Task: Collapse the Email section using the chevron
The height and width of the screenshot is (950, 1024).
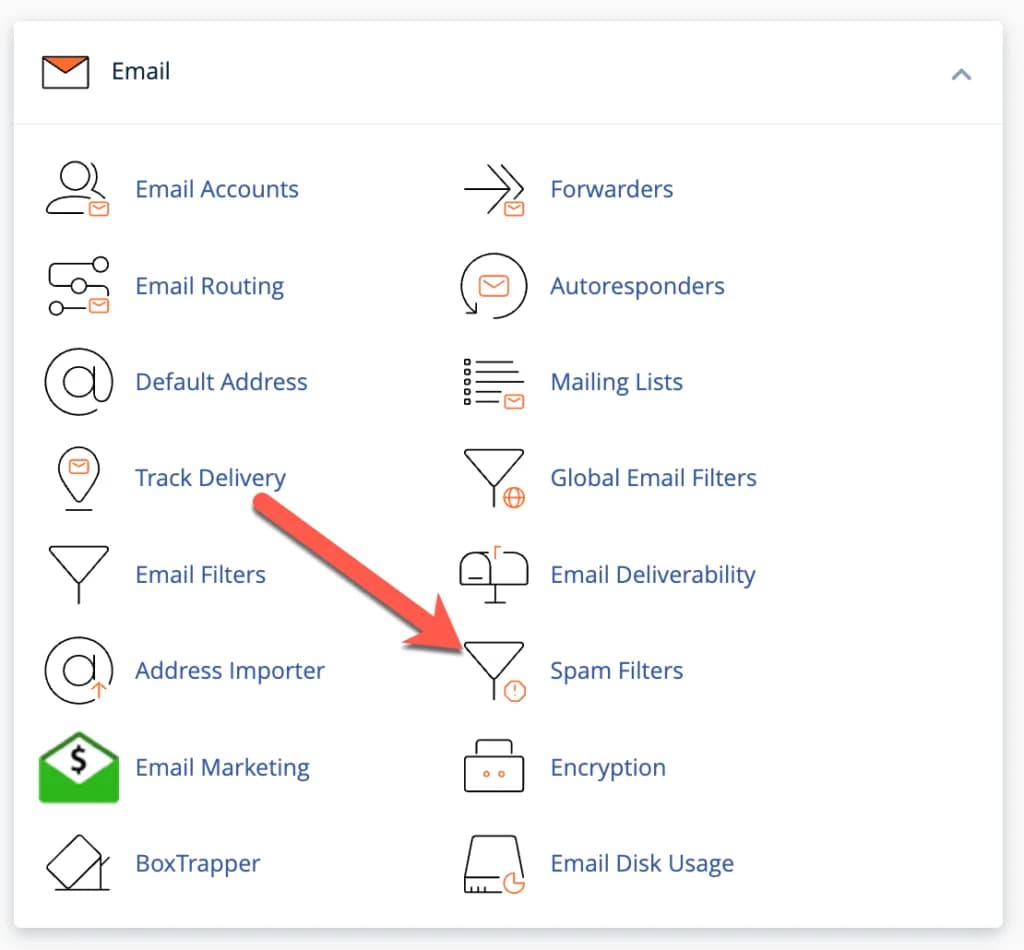Action: click(961, 73)
